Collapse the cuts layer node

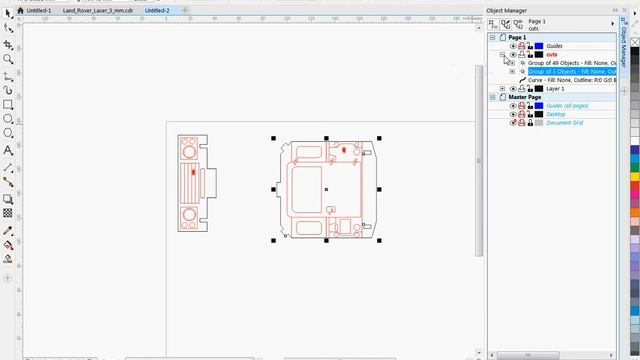[502, 55]
